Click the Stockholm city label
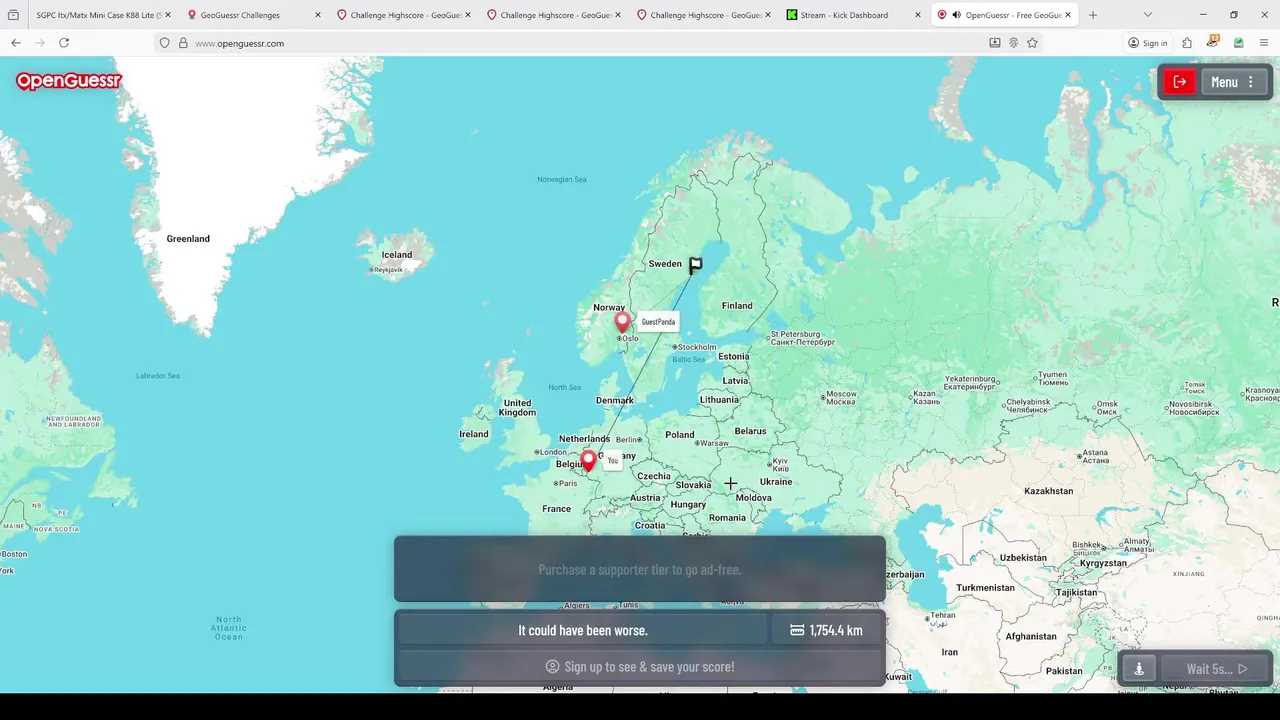Screen dimensions: 1280x720 coord(697,347)
